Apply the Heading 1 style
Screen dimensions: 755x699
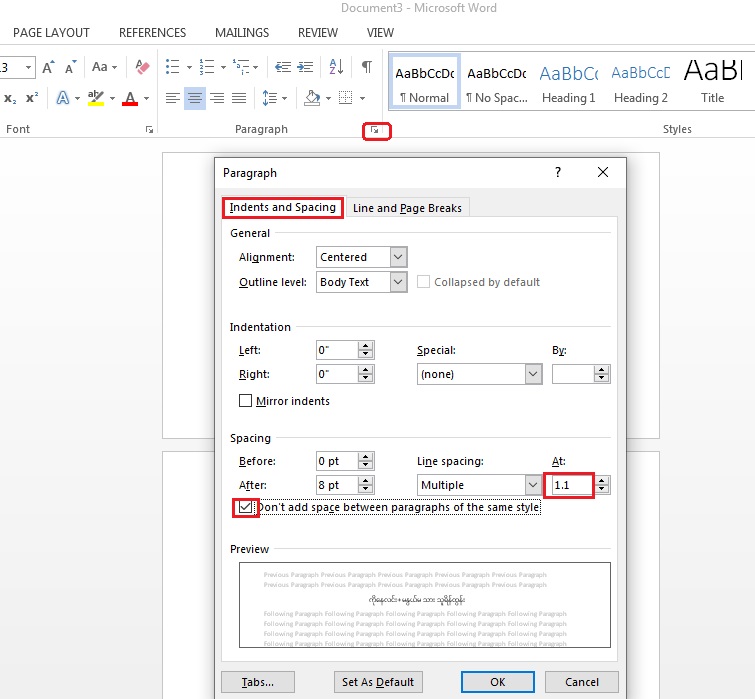click(x=569, y=82)
